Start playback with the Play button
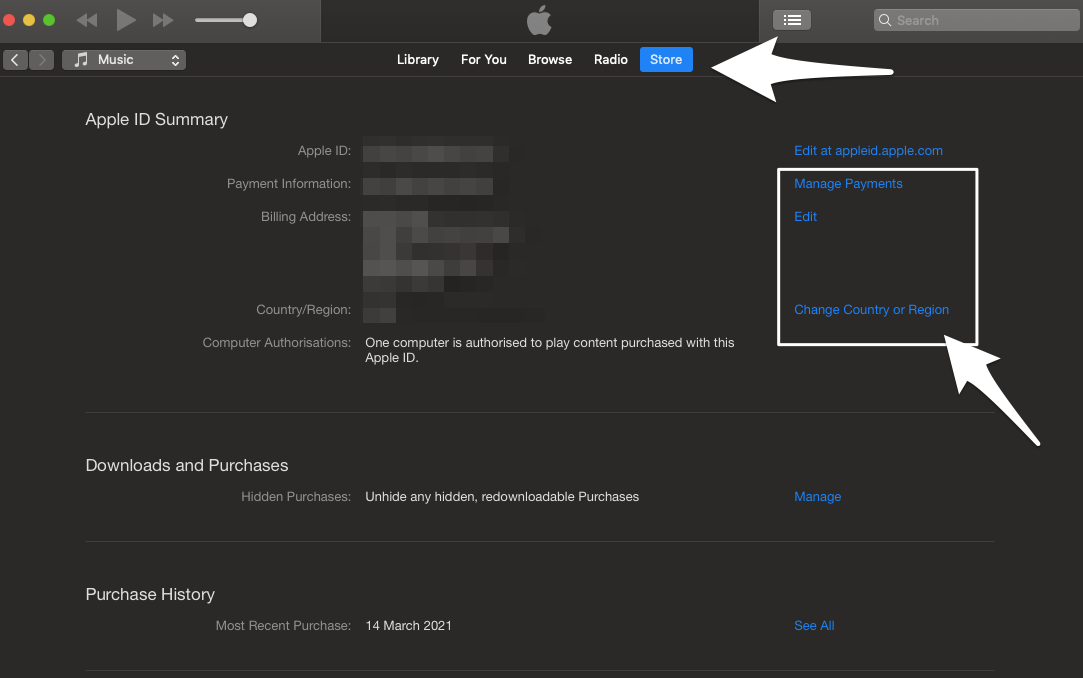1083x678 pixels. pyautogui.click(x=126, y=20)
